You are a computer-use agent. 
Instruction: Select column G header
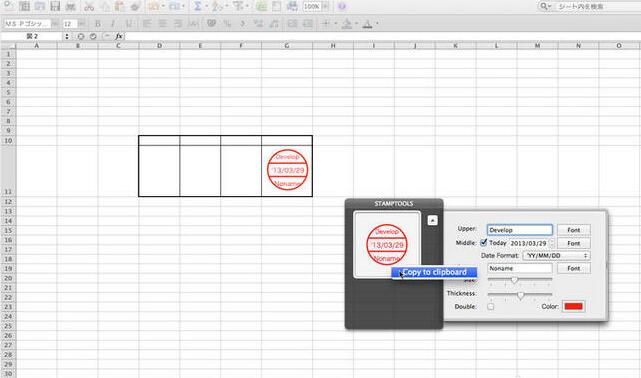[x=287, y=45]
